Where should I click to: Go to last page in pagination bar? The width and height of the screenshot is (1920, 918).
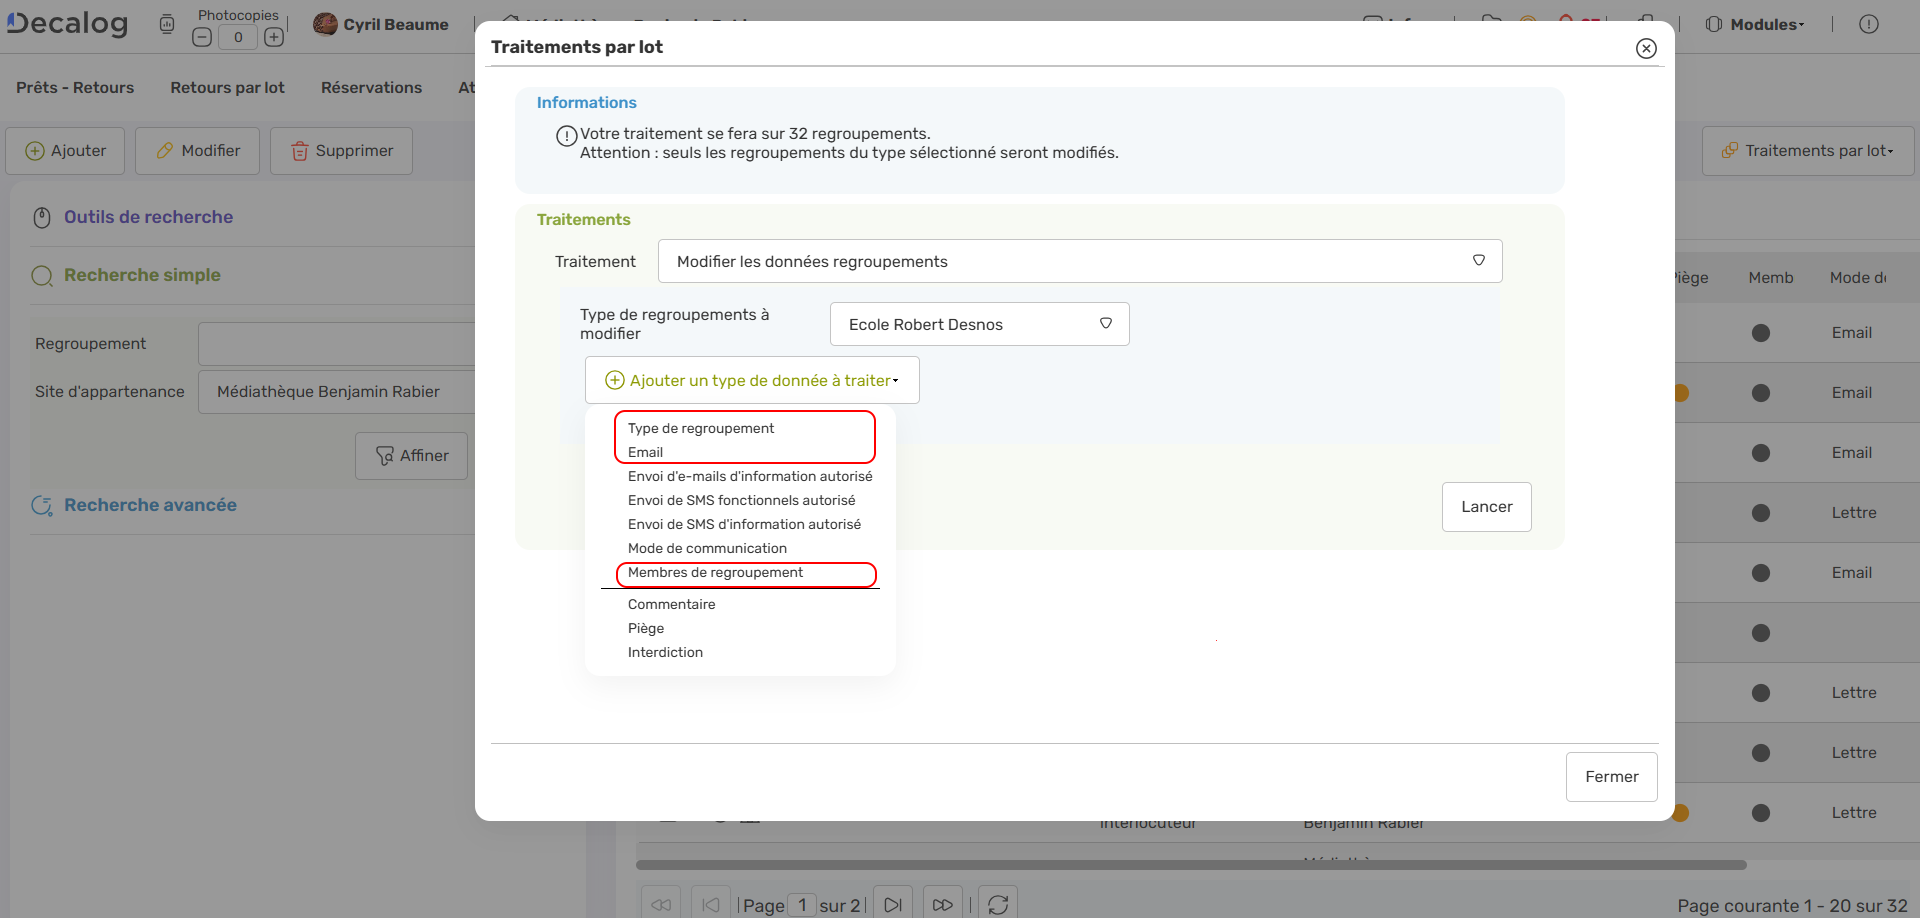(x=943, y=904)
